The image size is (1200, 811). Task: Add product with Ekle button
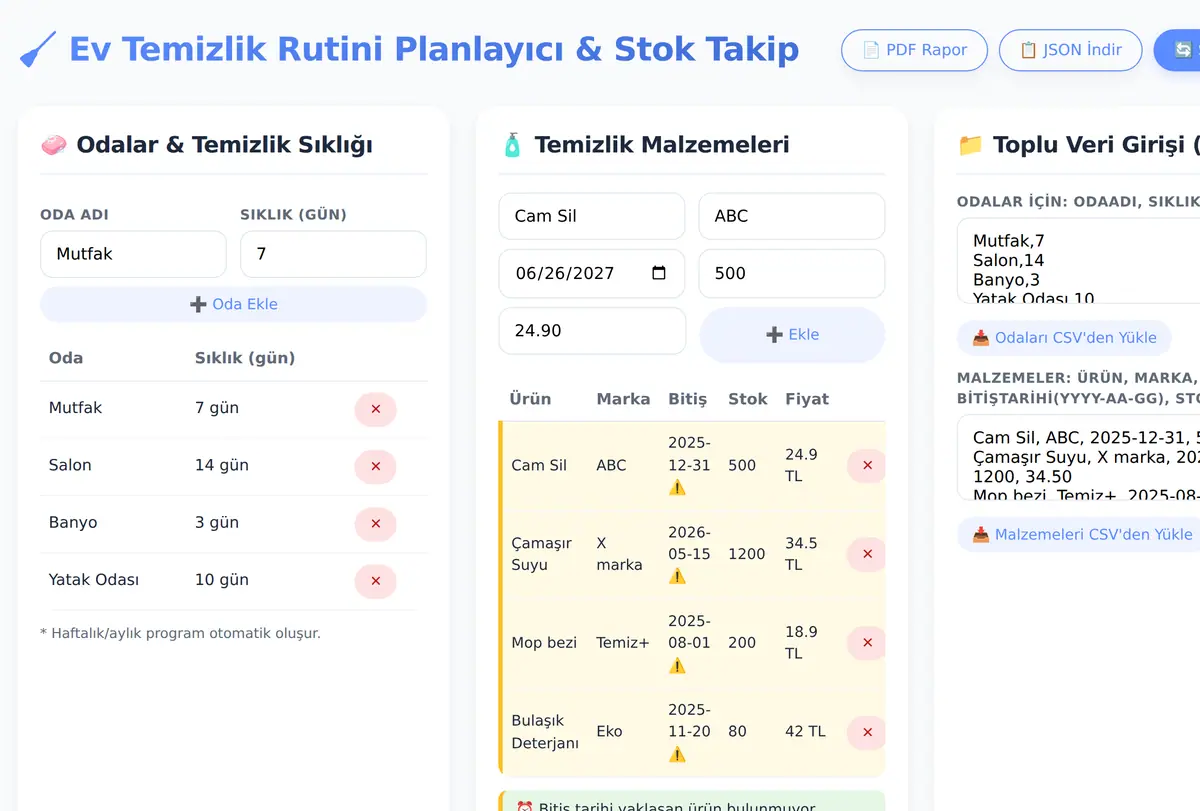(792, 335)
